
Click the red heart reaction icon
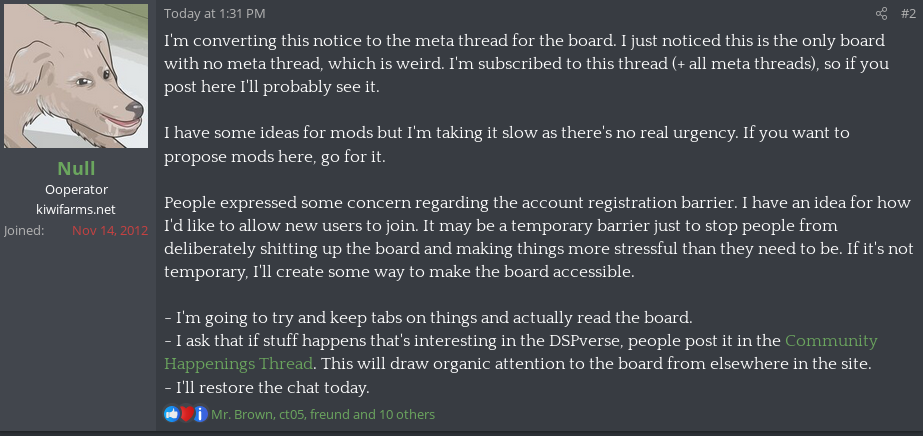186,414
